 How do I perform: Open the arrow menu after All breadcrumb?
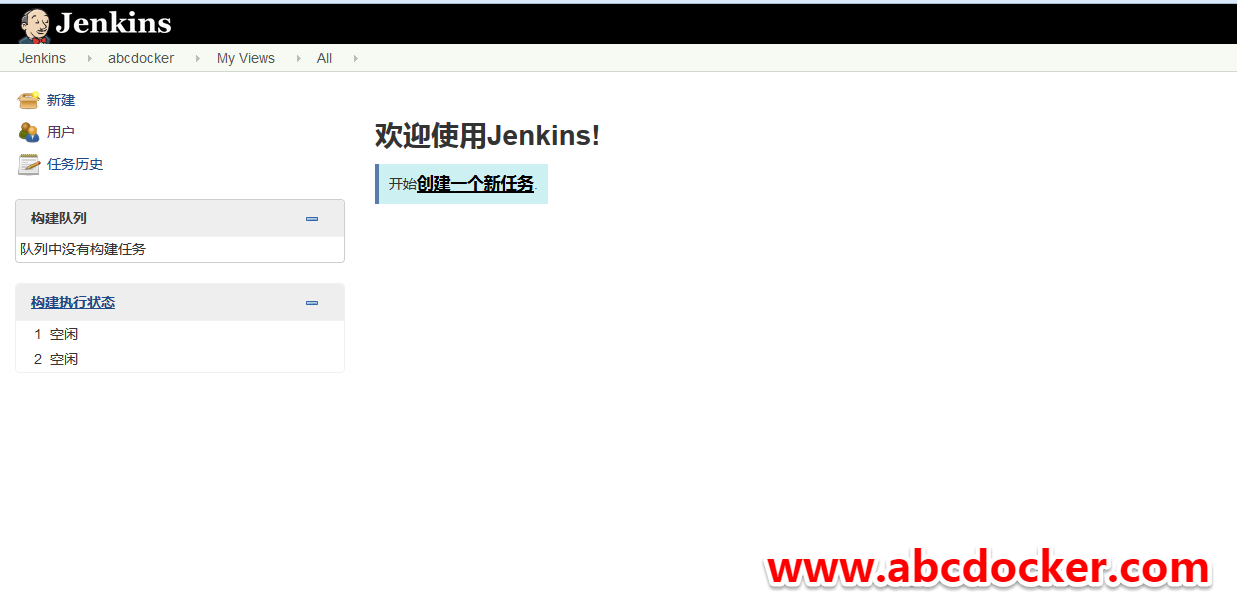(x=355, y=58)
